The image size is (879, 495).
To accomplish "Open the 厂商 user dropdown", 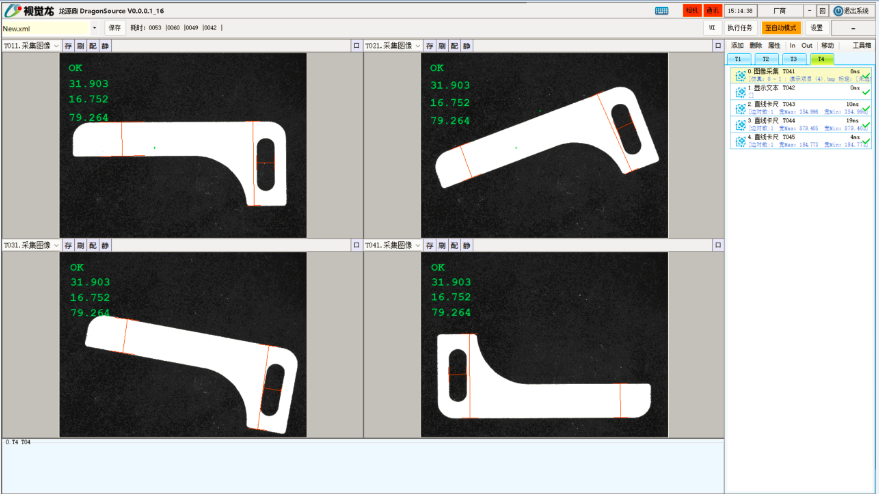I will point(780,11).
